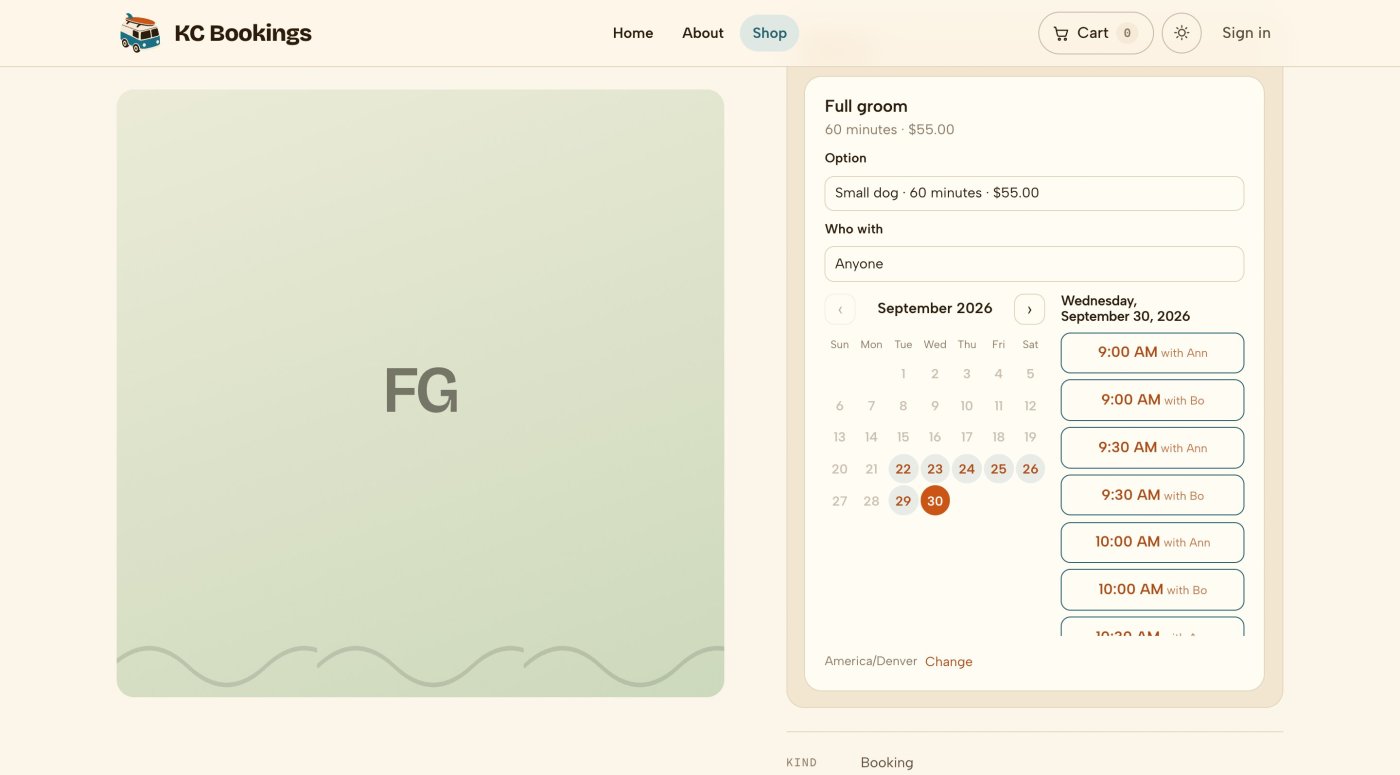Click the September 2026 month heading
1400x775 pixels.
[x=935, y=309]
